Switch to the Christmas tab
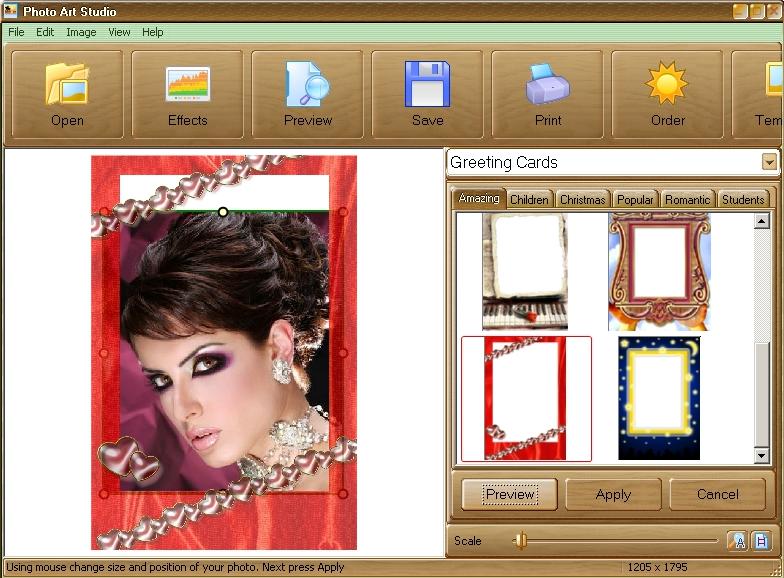 point(582,200)
